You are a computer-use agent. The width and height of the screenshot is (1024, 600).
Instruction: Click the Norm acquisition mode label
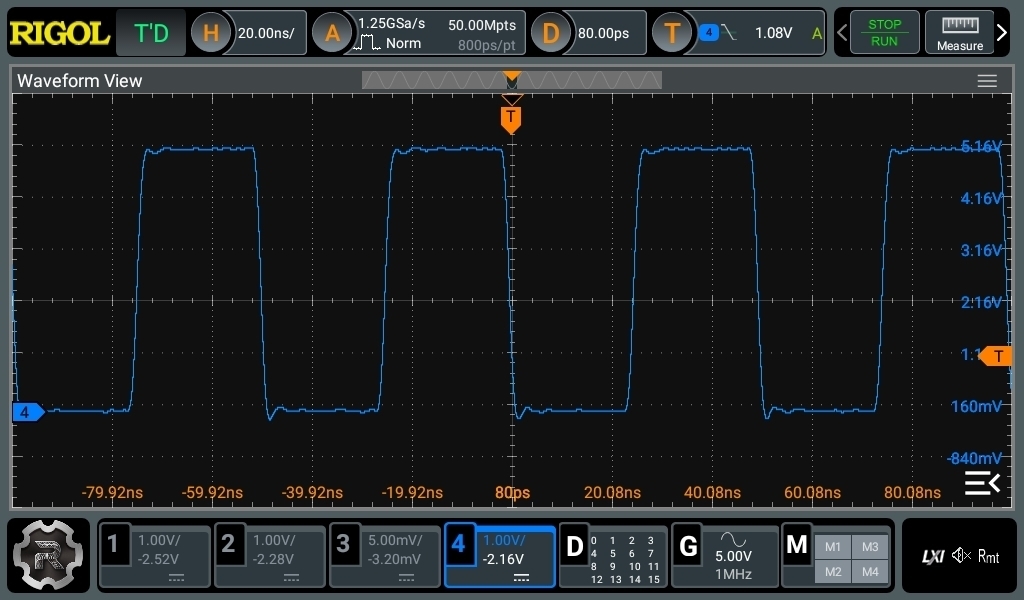pyautogui.click(x=403, y=43)
